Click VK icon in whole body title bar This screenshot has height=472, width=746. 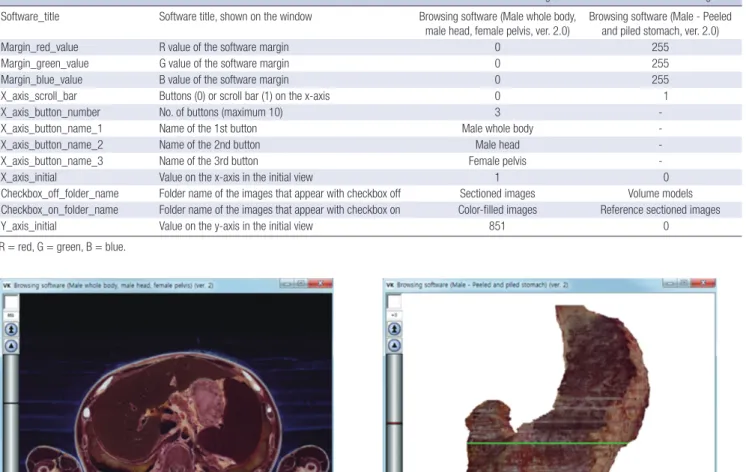7,285
